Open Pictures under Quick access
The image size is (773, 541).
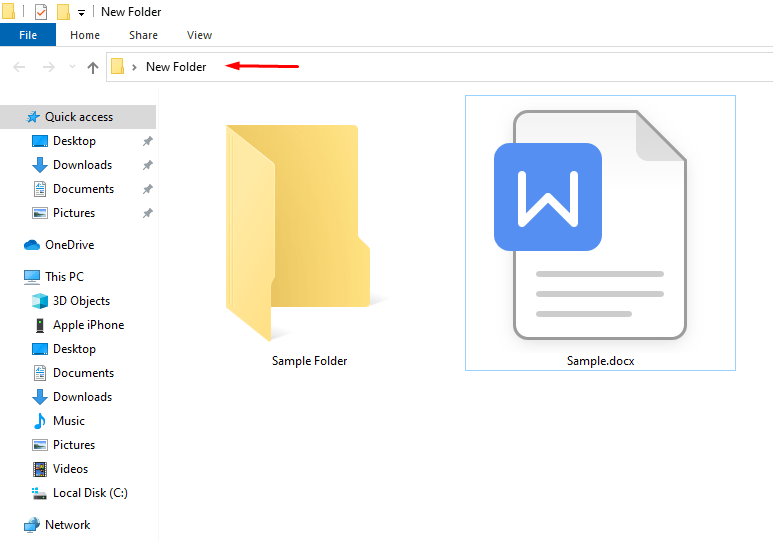click(x=74, y=213)
